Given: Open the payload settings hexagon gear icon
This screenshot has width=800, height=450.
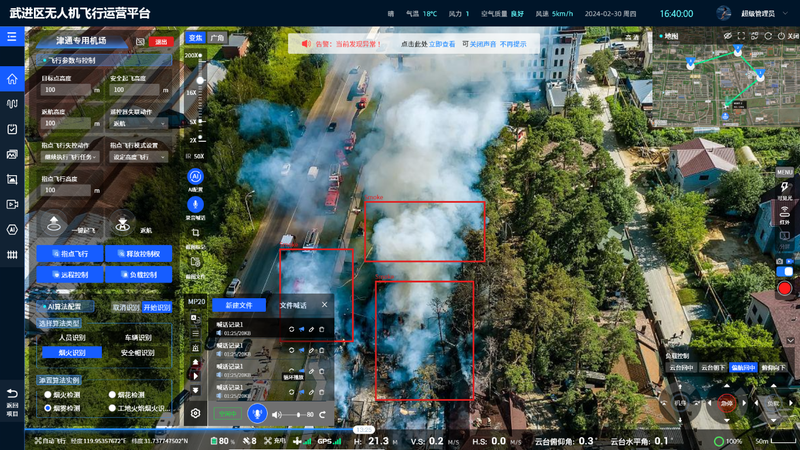Looking at the screenshot, I should point(195,413).
